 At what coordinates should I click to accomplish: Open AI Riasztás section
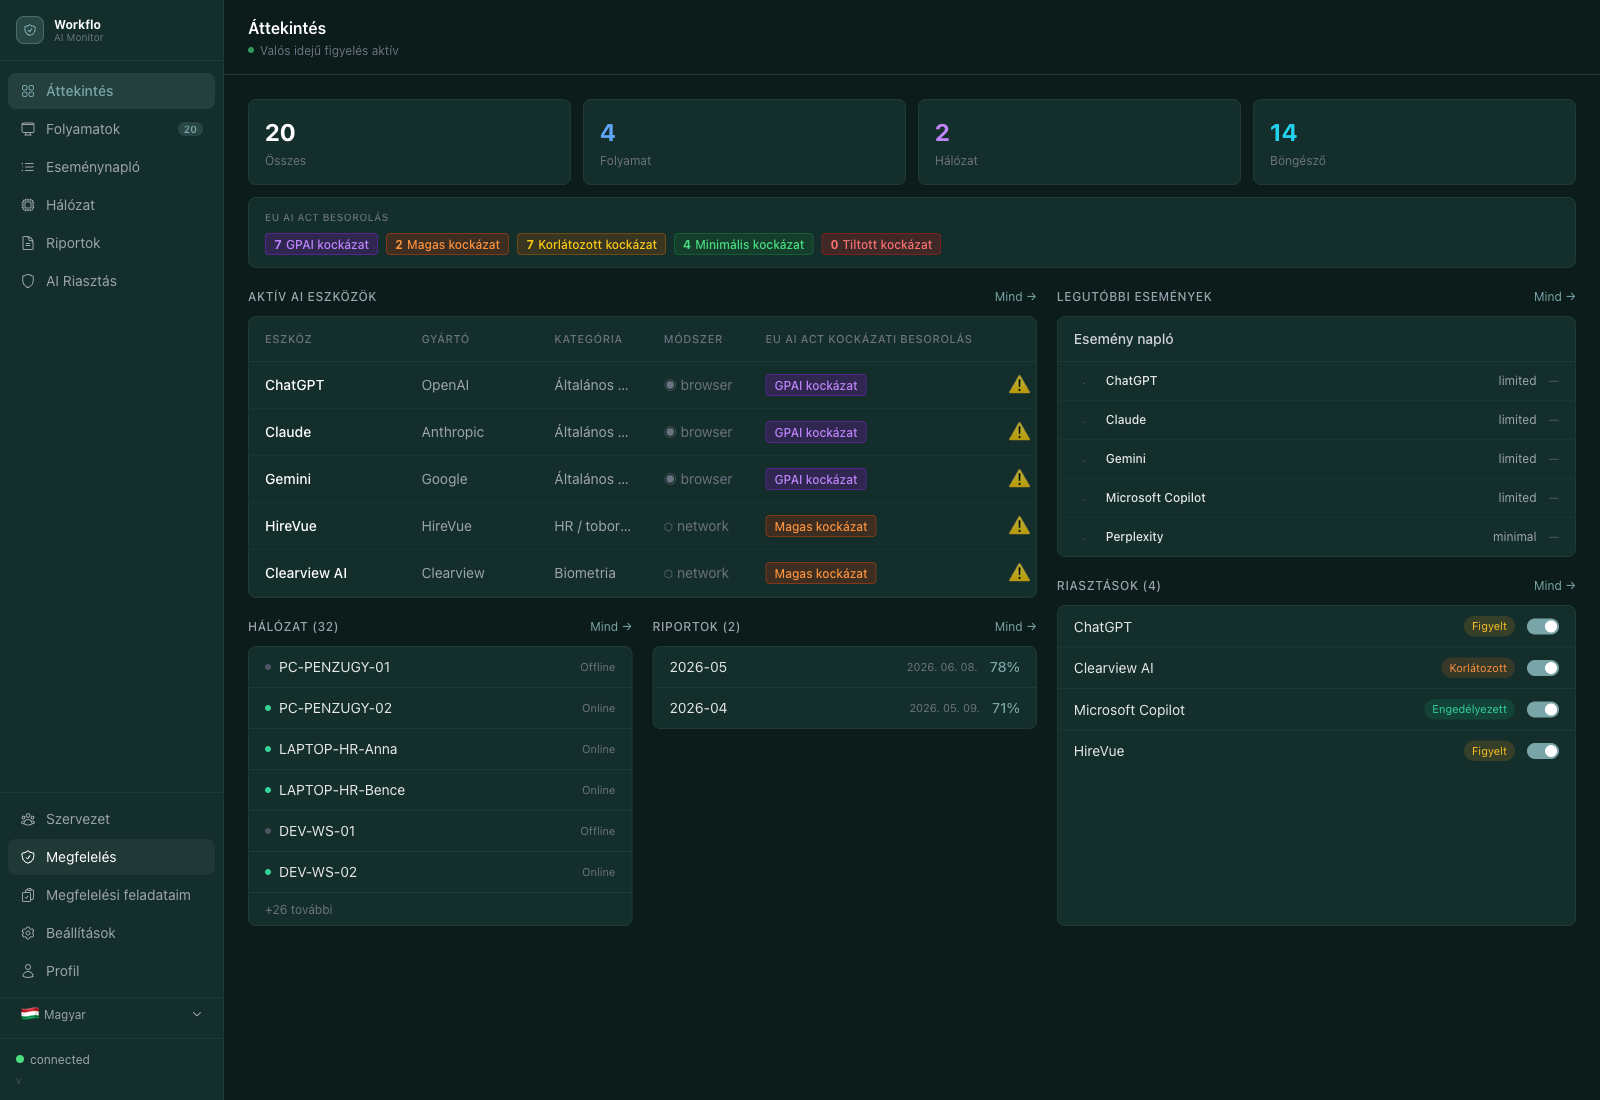(x=111, y=281)
